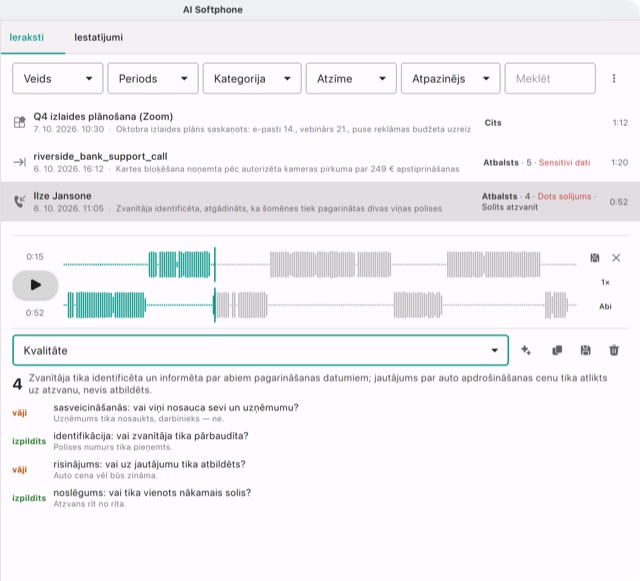Expand the Kvalitāte template dropdown
The height and width of the screenshot is (581, 640).
(x=260, y=350)
